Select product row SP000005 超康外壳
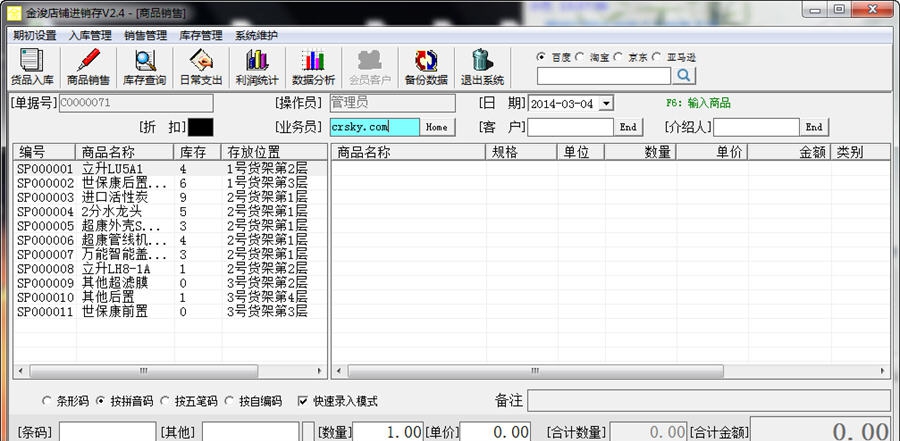Viewport: 900px width, 441px height. point(170,226)
